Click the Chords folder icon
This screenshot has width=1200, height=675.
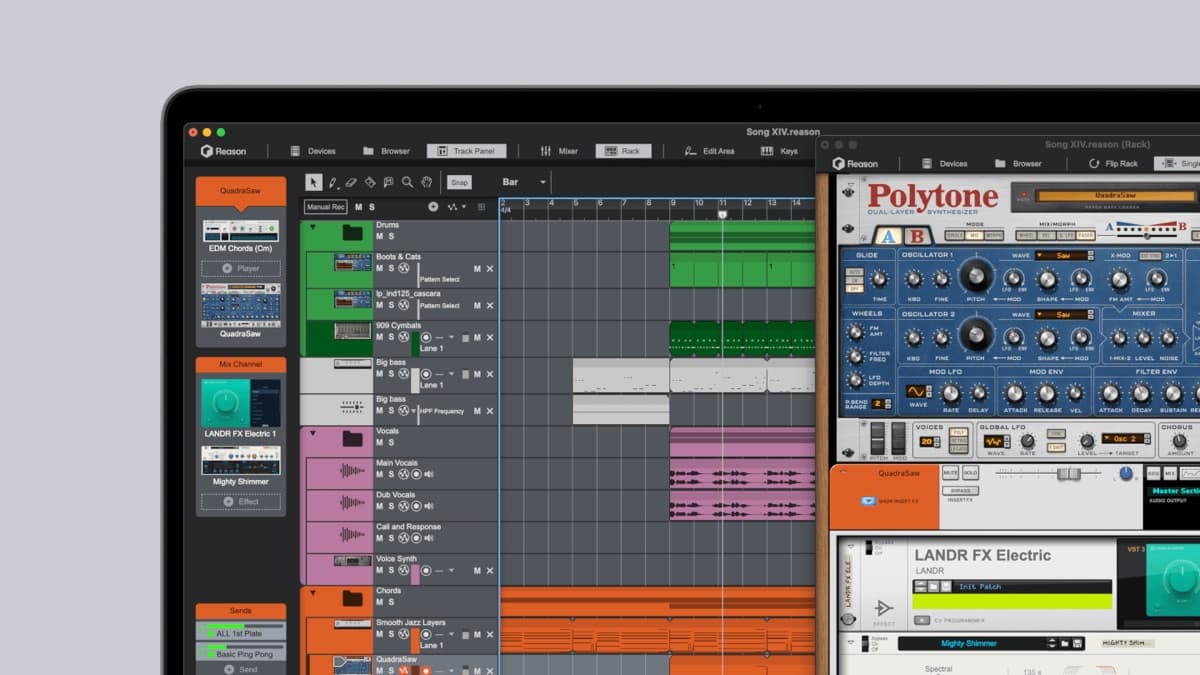click(352, 598)
